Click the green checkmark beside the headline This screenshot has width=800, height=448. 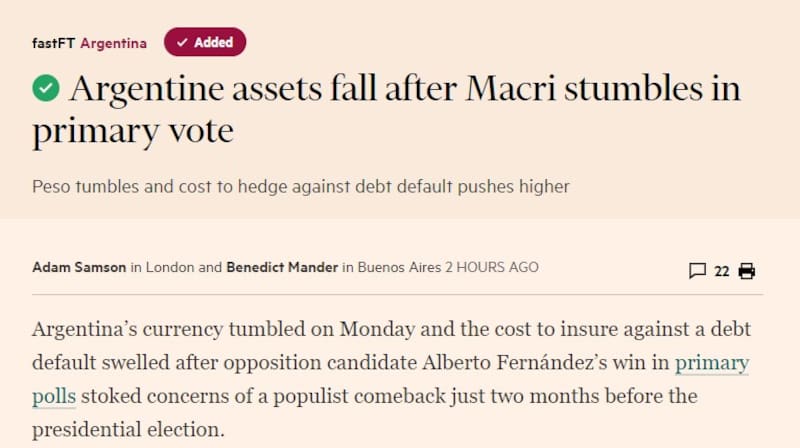(x=46, y=89)
